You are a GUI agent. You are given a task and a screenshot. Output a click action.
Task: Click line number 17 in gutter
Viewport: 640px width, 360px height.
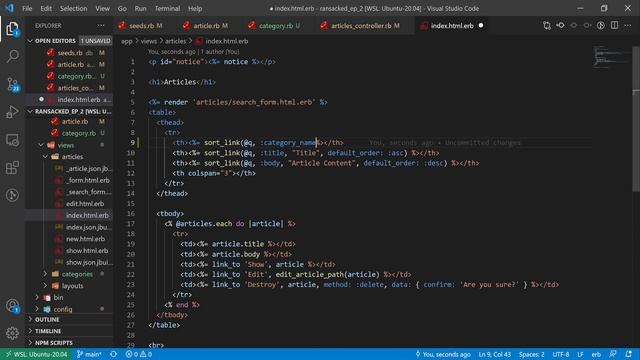pos(131,224)
